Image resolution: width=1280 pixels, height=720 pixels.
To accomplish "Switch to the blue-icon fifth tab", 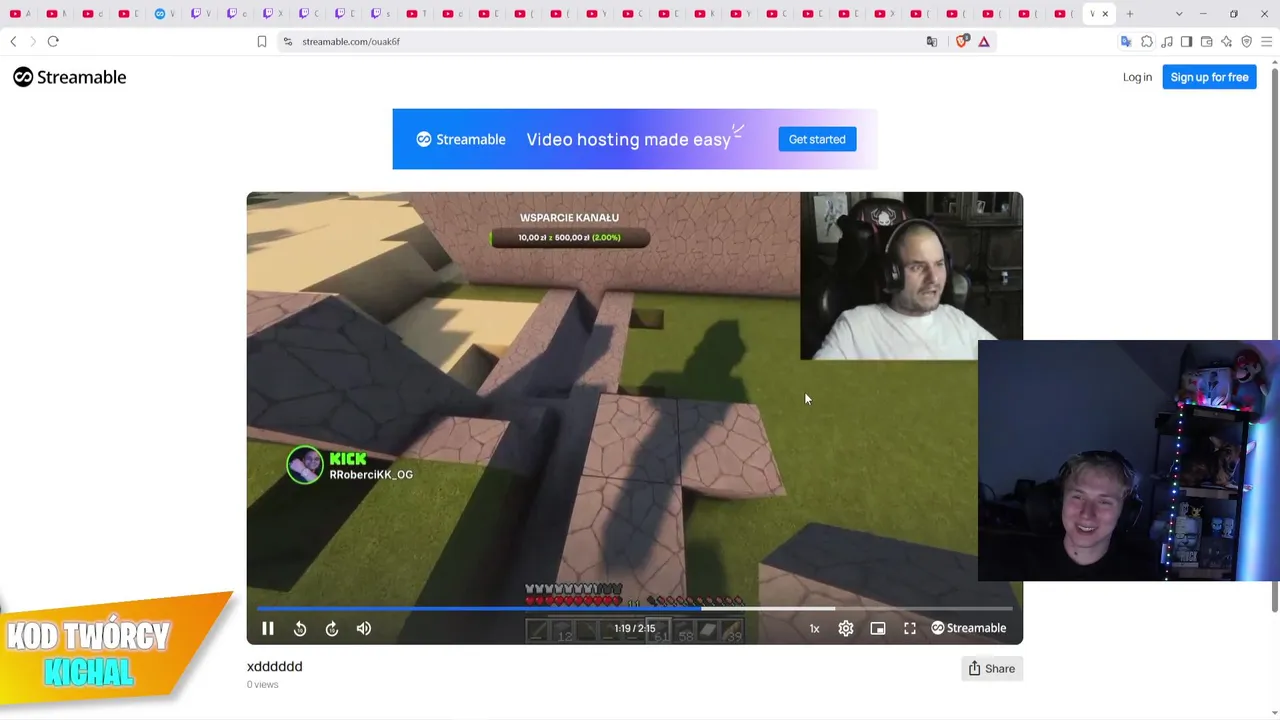I will point(165,14).
